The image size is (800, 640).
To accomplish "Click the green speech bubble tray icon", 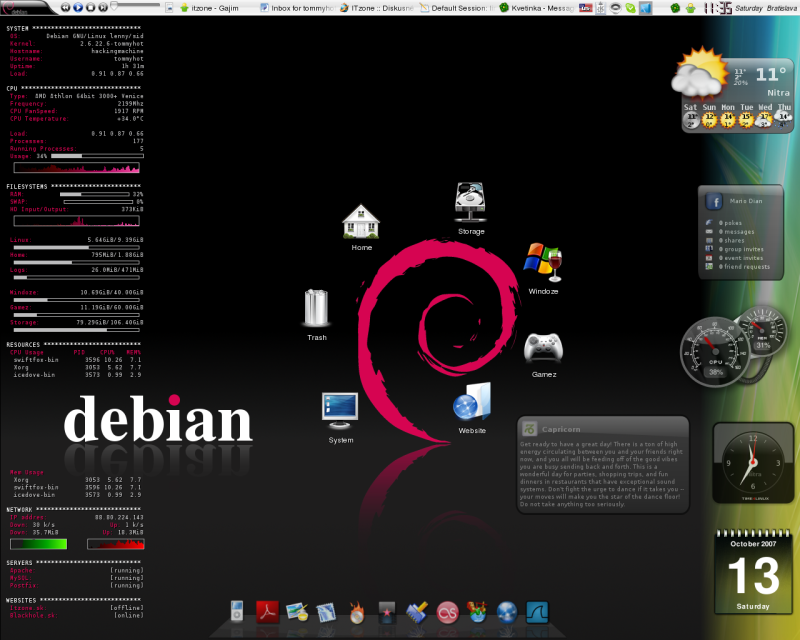I will (631, 8).
